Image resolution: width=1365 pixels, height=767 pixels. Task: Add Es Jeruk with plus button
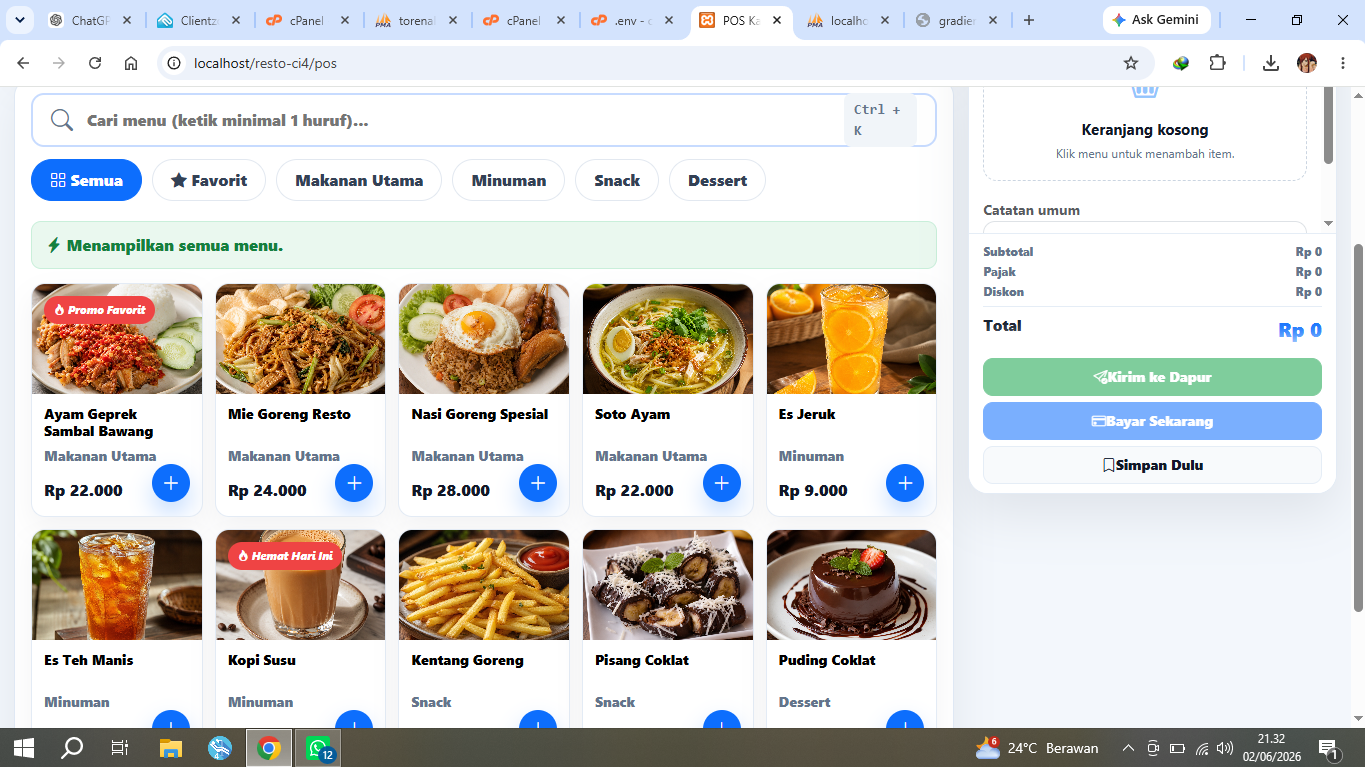coord(905,483)
